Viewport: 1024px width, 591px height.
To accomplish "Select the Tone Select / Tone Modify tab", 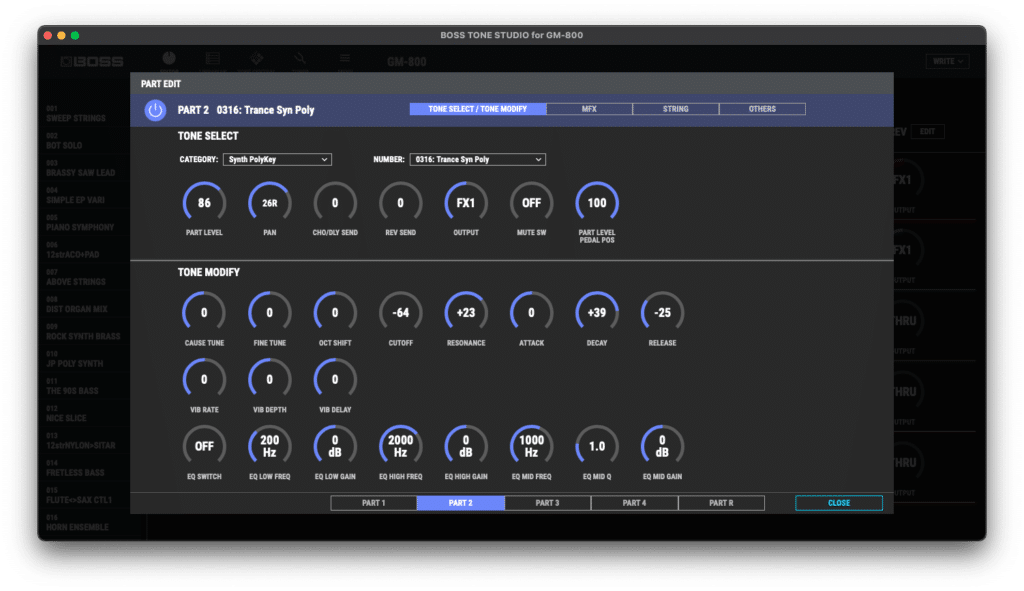I will 478,109.
